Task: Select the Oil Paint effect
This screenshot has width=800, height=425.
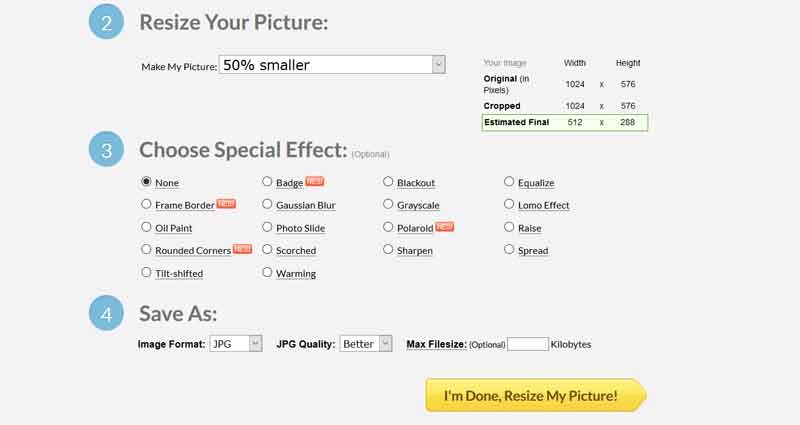Action: 147,227
